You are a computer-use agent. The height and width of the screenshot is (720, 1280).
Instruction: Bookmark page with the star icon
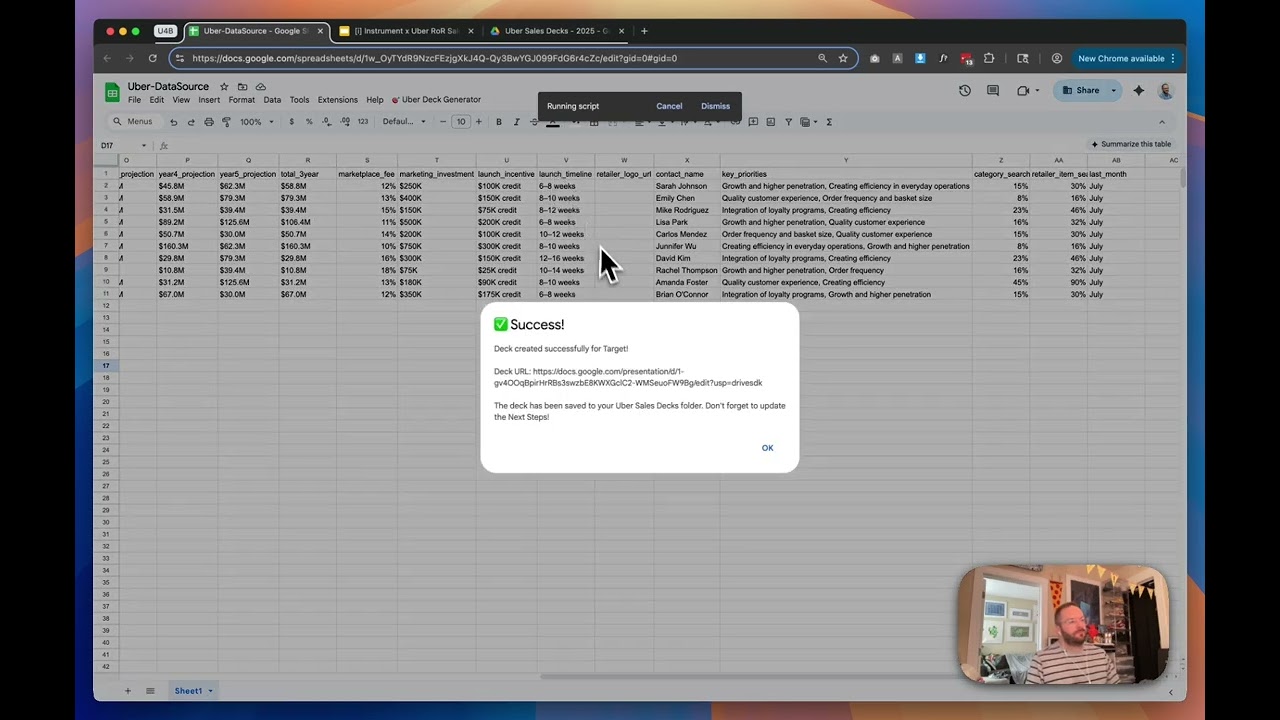(x=843, y=58)
